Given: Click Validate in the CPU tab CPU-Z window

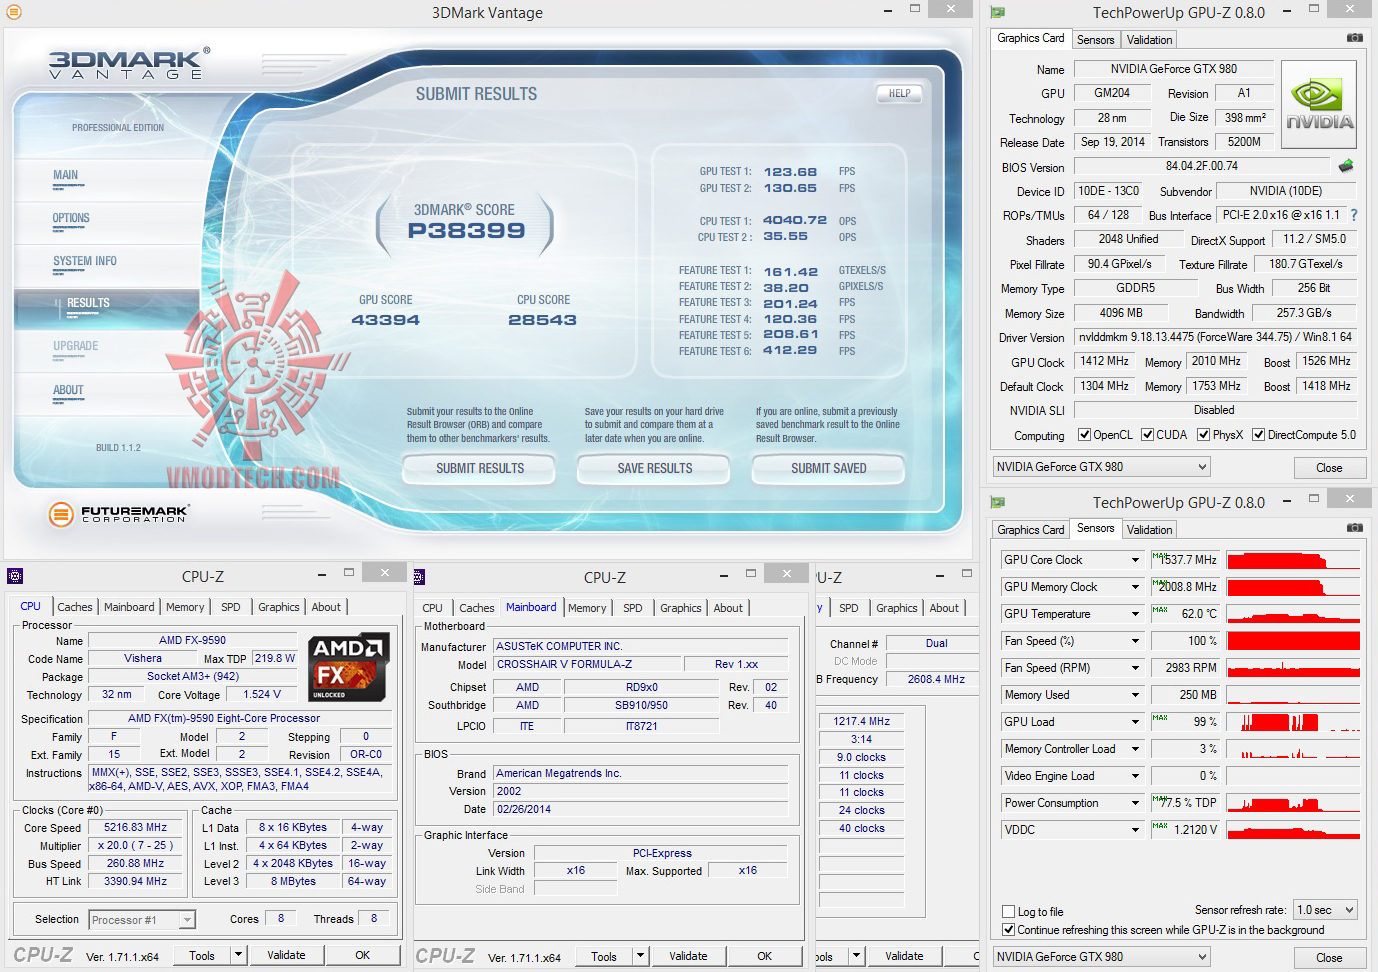Looking at the screenshot, I should (286, 955).
